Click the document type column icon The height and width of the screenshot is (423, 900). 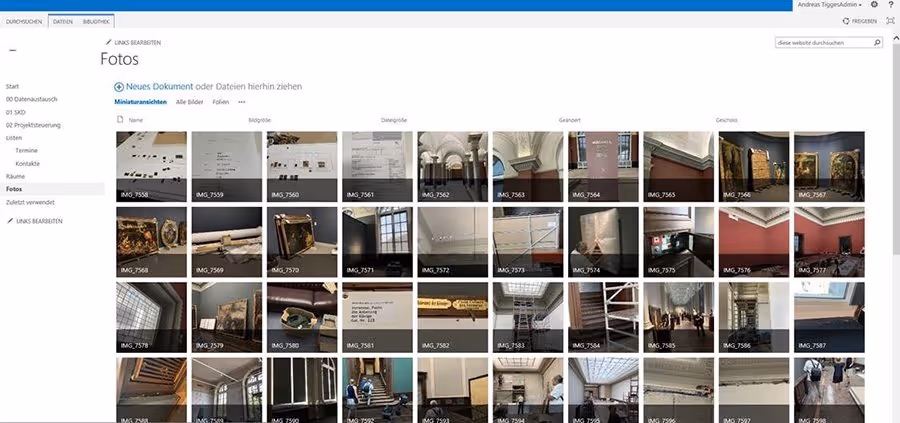tap(120, 120)
